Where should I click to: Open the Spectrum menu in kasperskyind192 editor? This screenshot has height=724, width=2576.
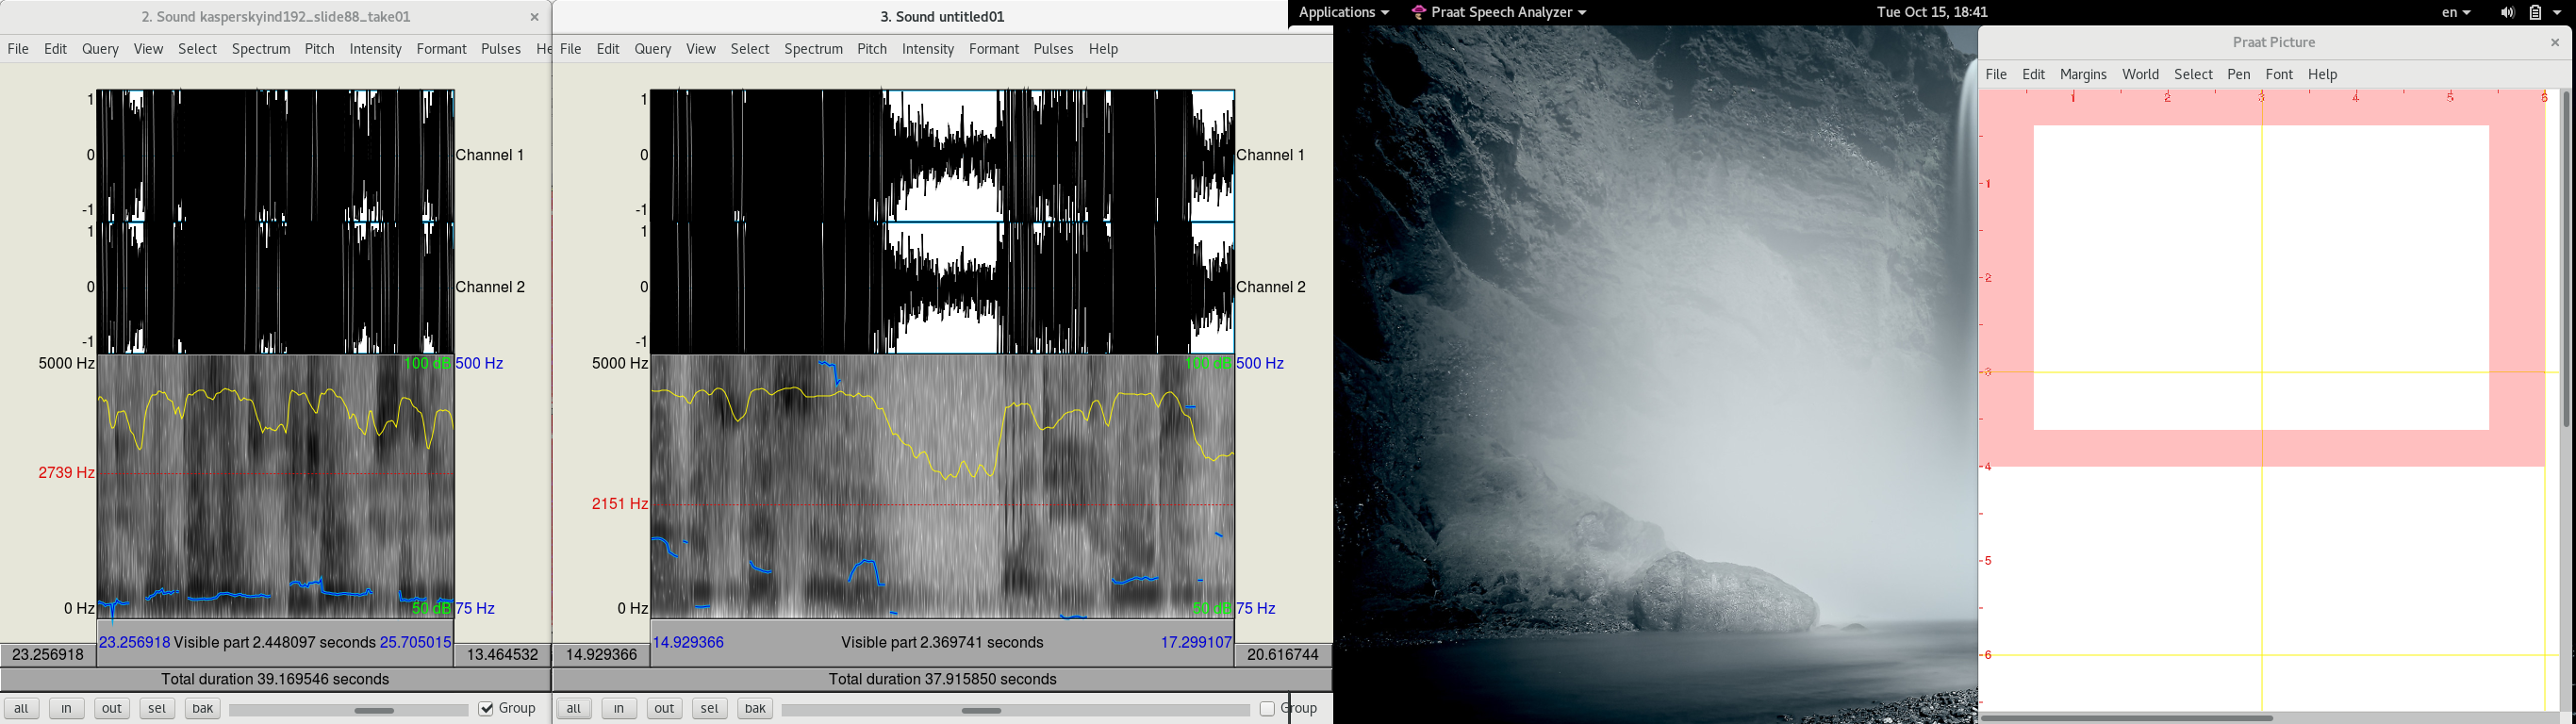[x=261, y=49]
